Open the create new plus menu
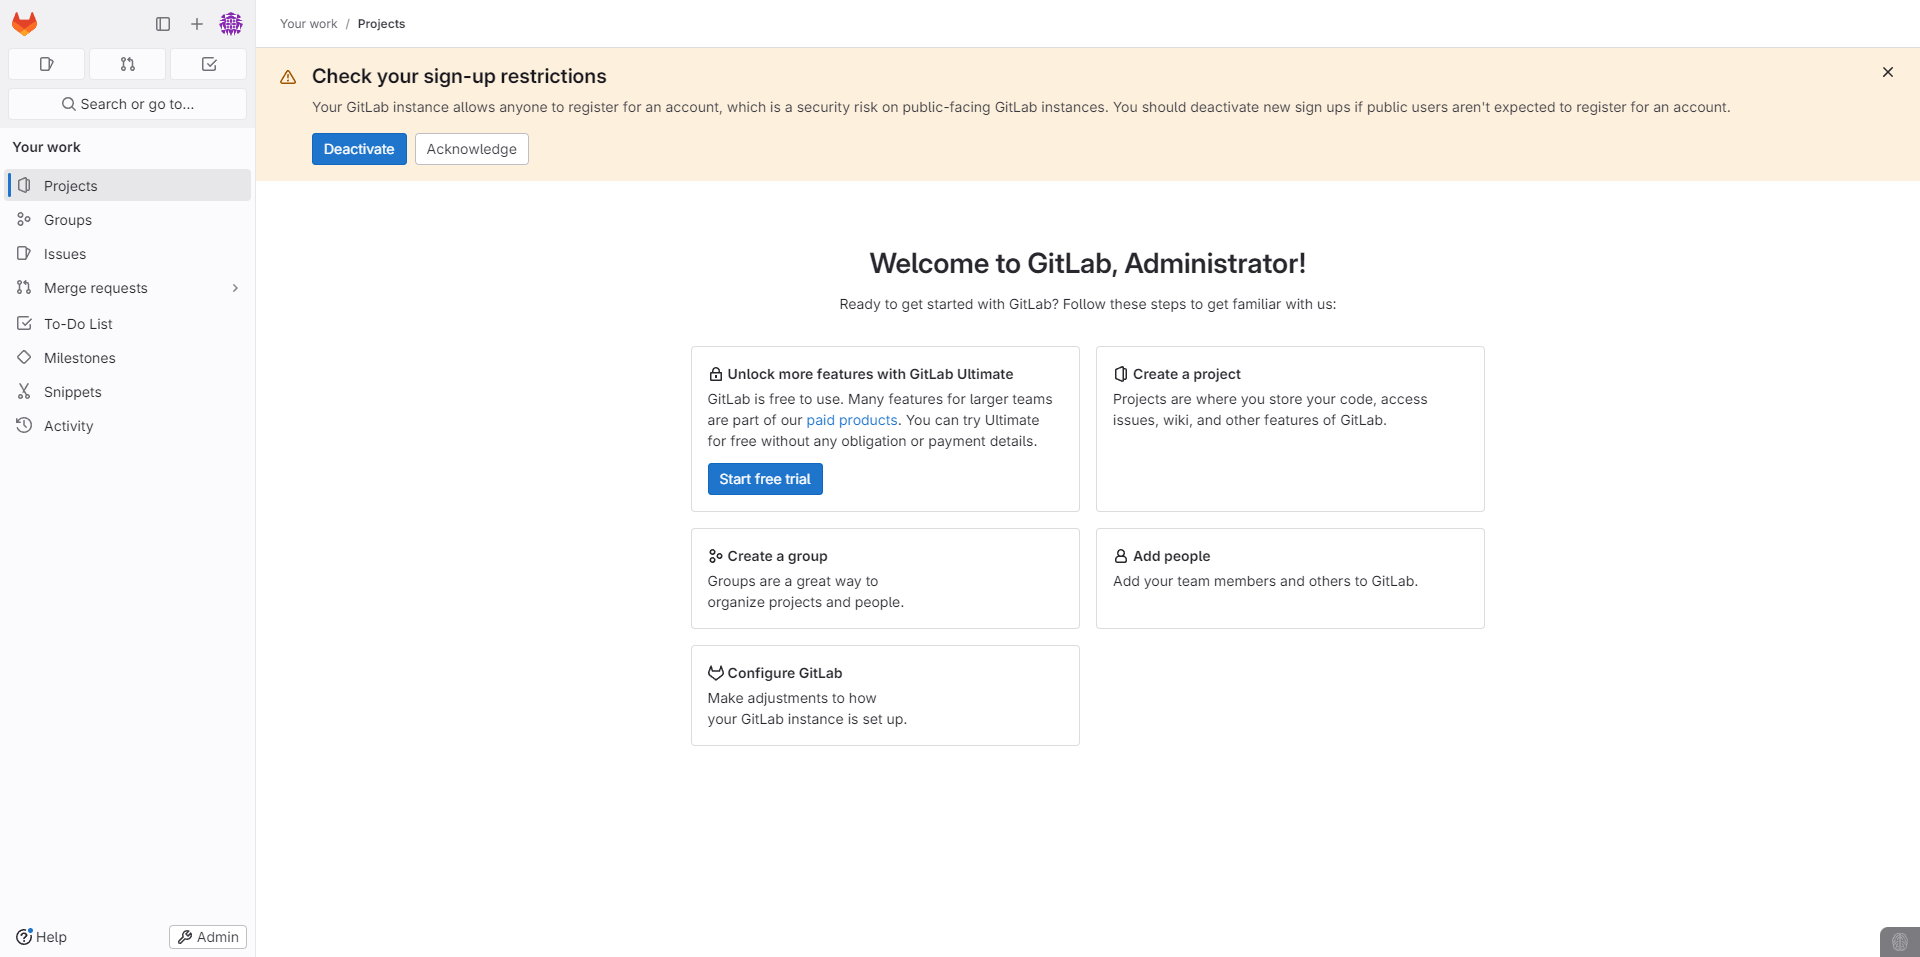1920x957 pixels. click(x=197, y=24)
